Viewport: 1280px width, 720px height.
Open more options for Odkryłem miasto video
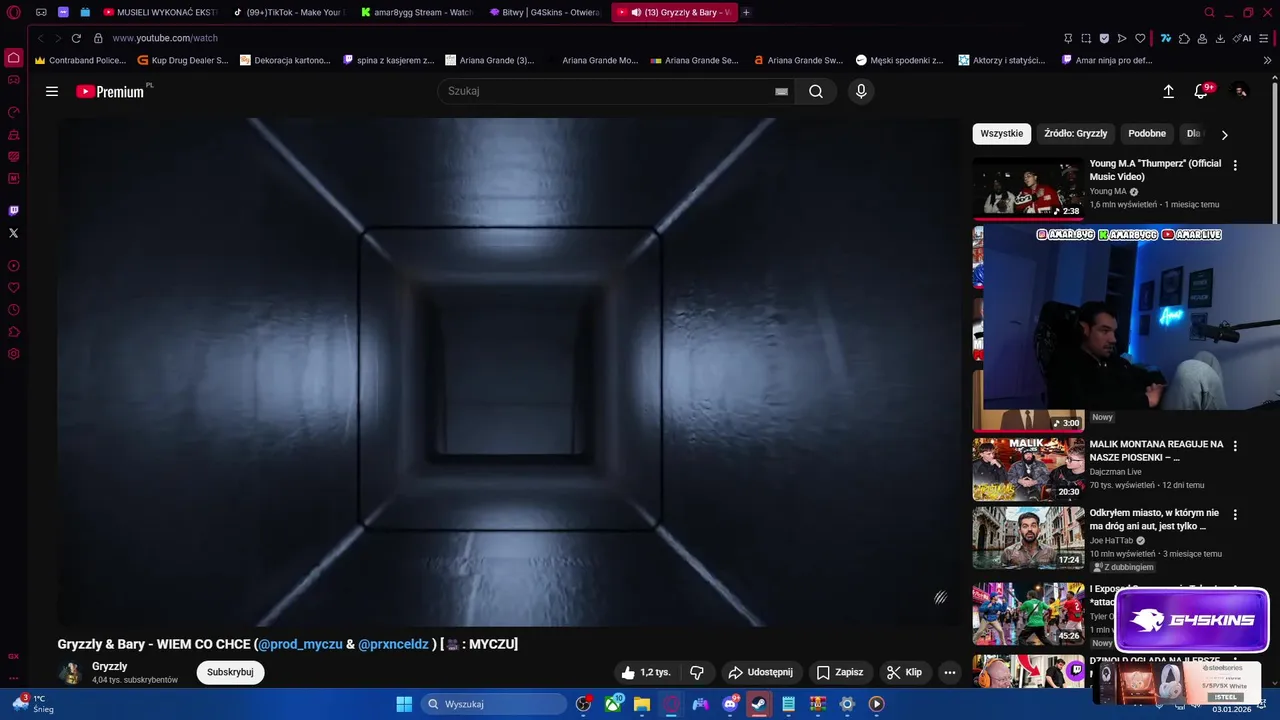point(1235,515)
